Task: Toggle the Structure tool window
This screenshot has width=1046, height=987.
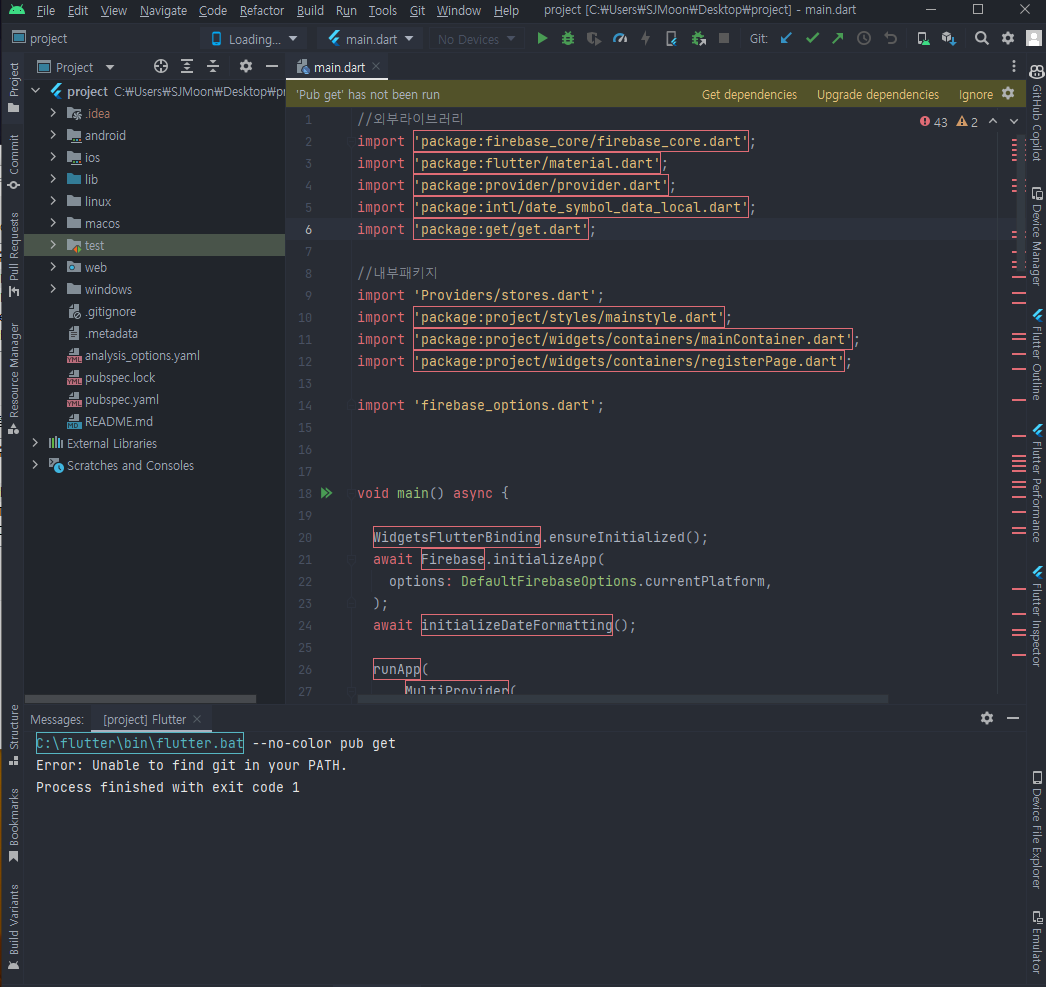Action: [x=13, y=734]
